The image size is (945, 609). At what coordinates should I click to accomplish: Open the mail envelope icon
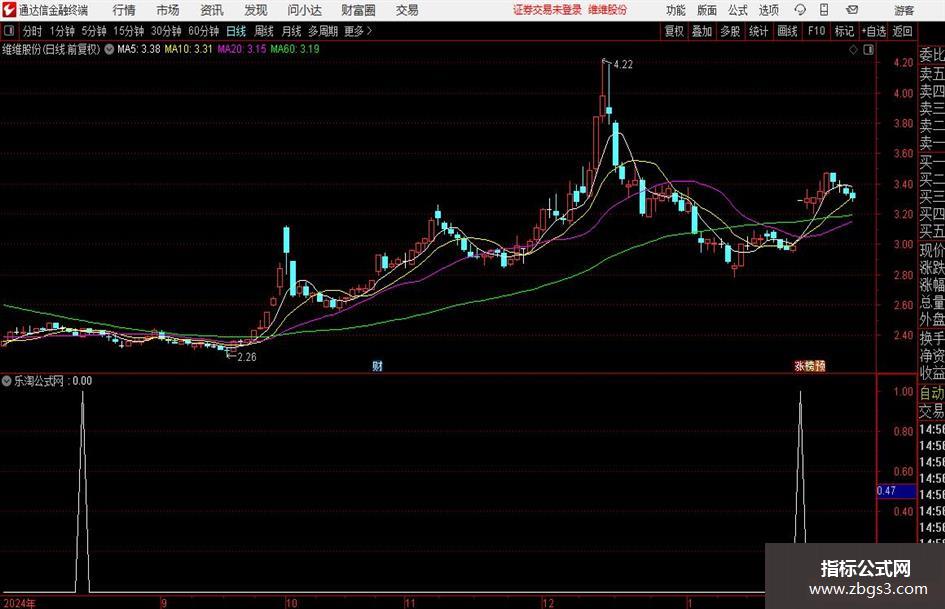852,10
